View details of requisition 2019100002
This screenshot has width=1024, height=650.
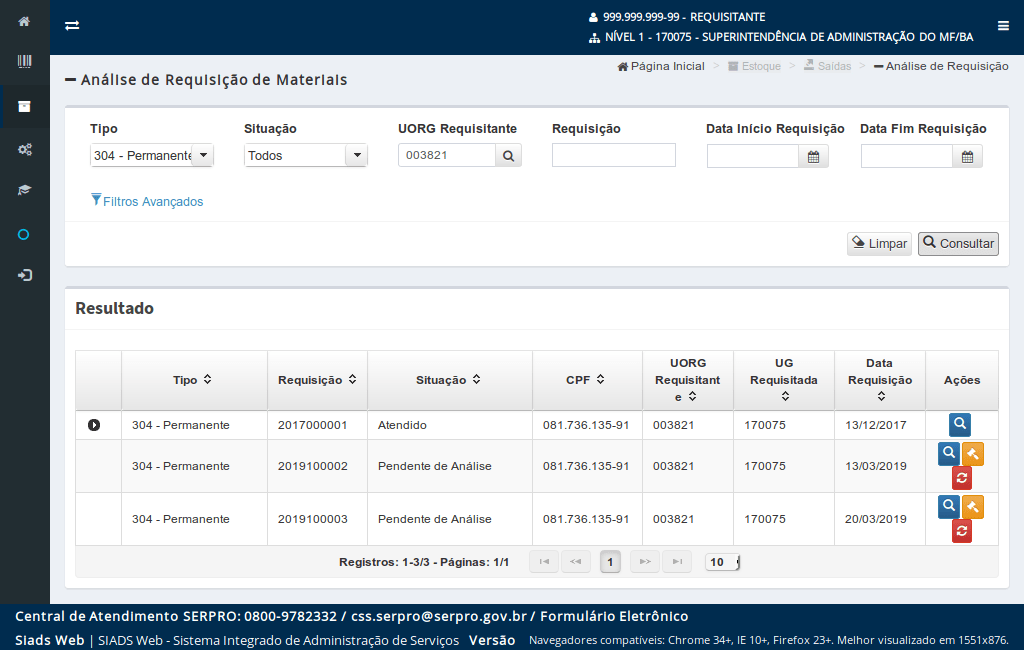[x=948, y=453]
